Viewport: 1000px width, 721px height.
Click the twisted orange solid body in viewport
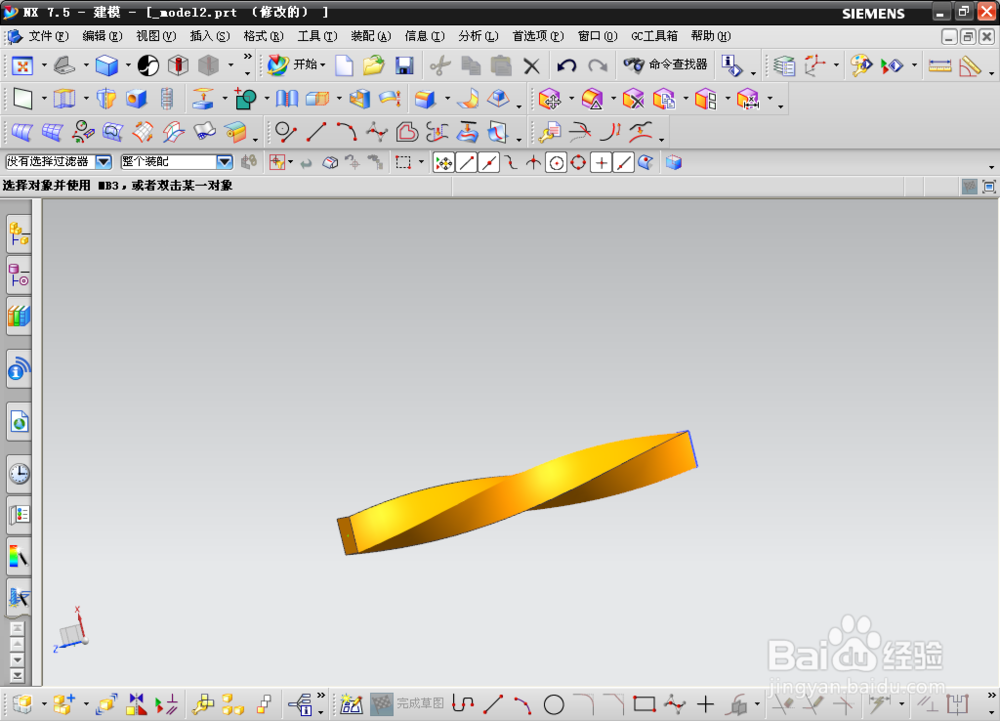point(517,493)
